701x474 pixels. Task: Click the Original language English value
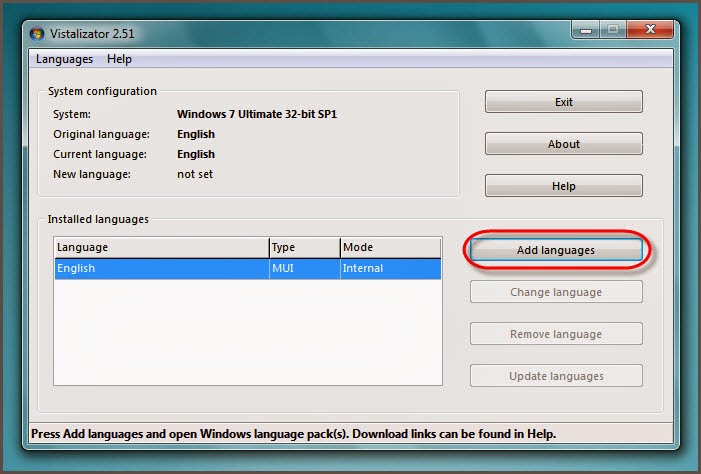pyautogui.click(x=196, y=135)
